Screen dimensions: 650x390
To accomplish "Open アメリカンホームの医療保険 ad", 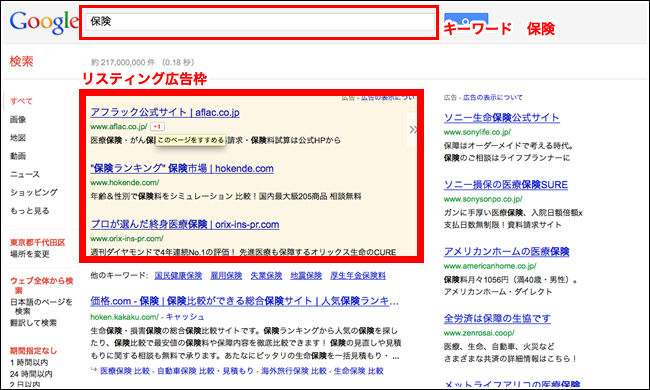I will (x=507, y=252).
